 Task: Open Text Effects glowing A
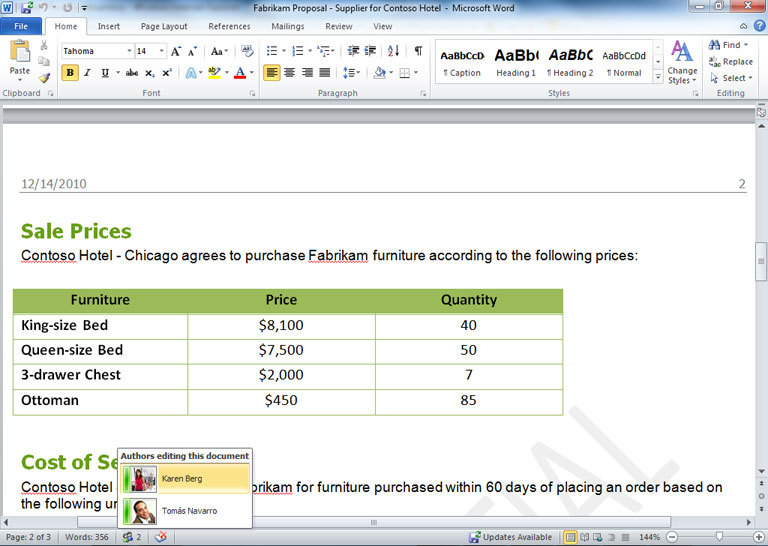[x=191, y=73]
